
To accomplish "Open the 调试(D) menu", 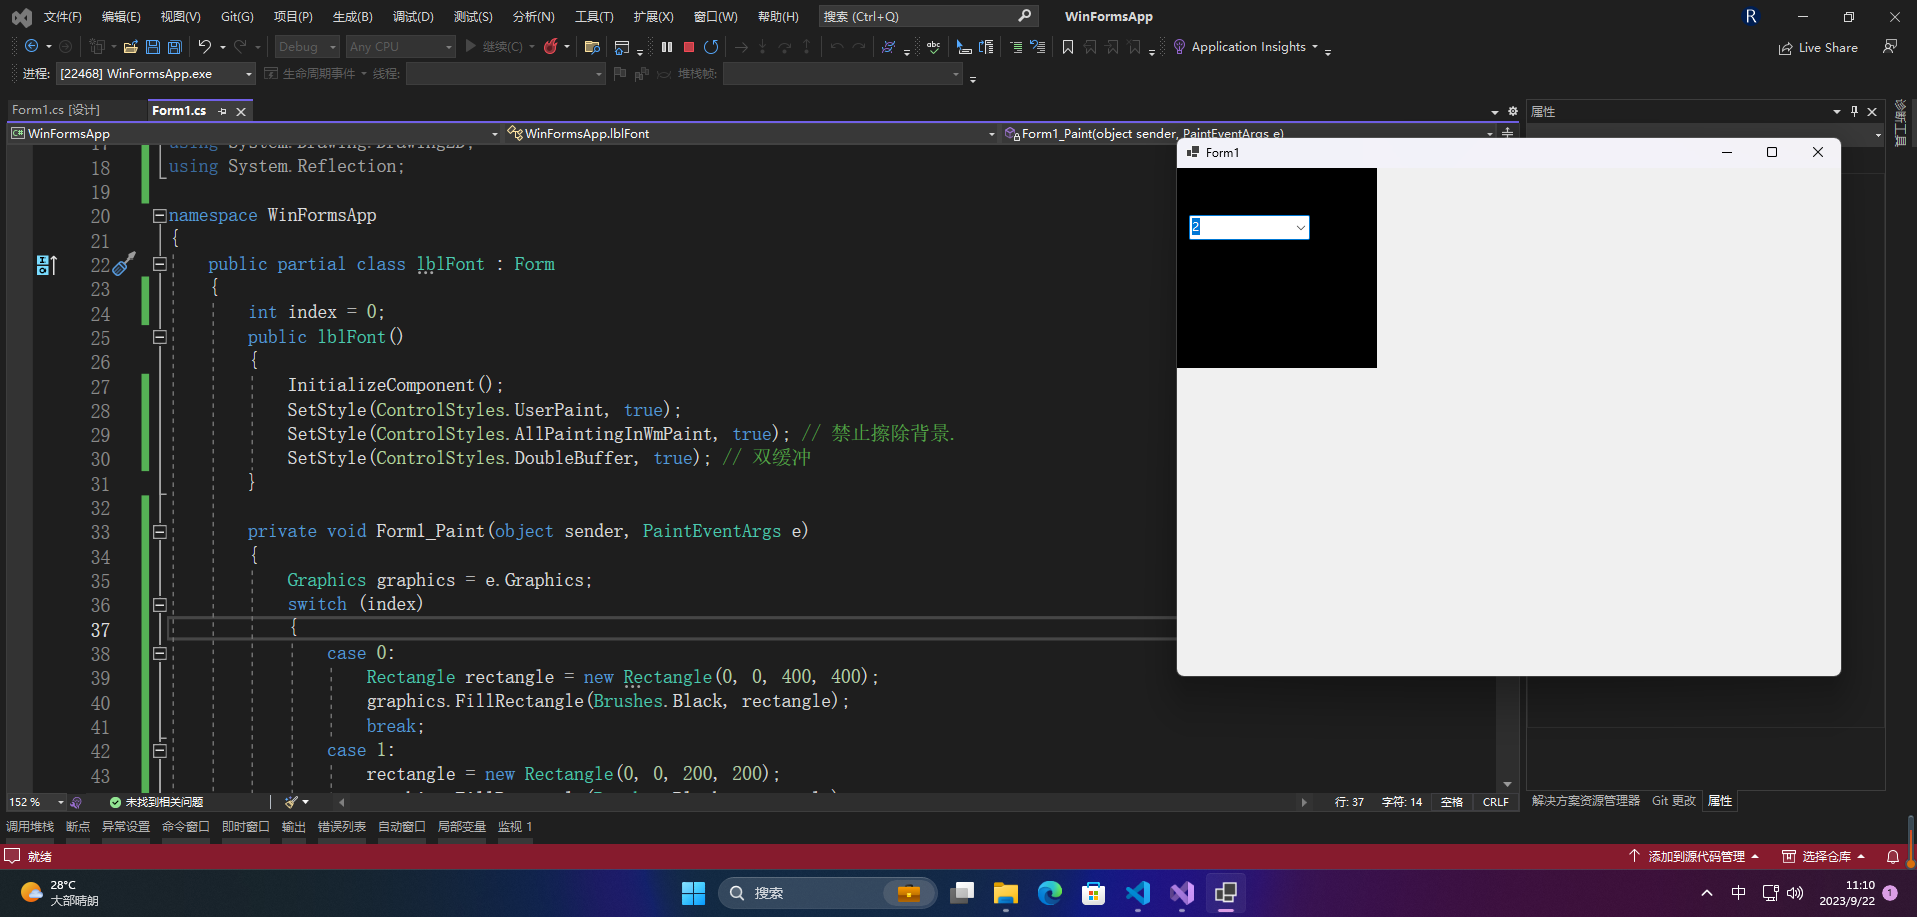I will click(413, 17).
